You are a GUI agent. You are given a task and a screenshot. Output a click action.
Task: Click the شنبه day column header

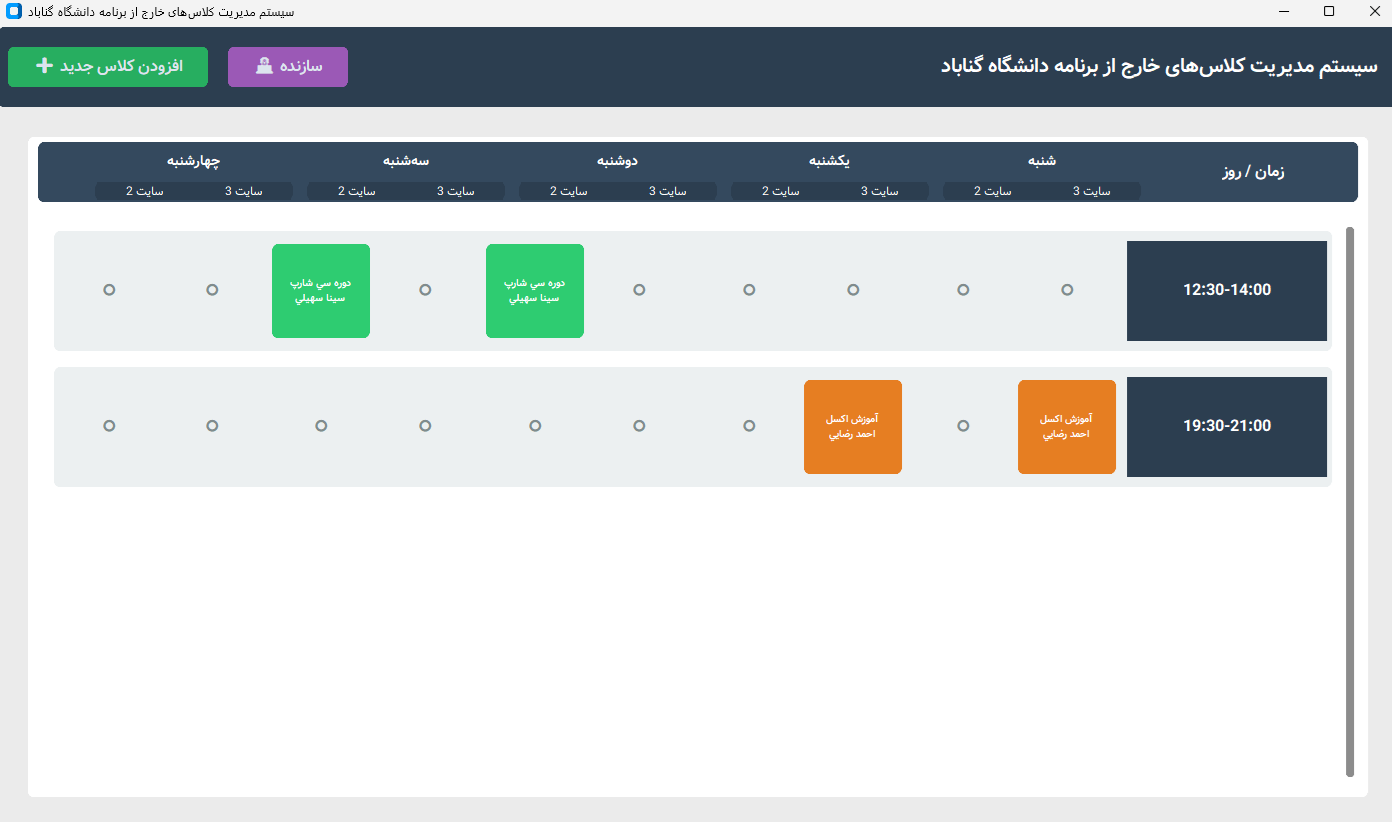[x=1042, y=161]
